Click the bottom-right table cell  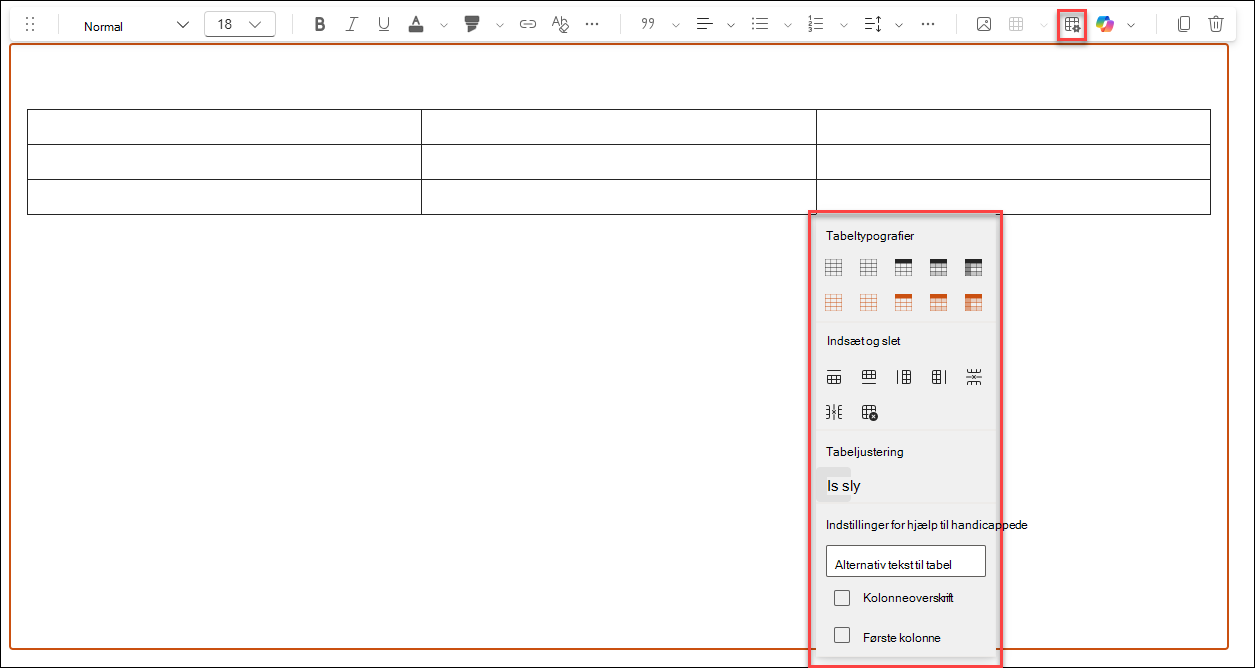point(1013,197)
